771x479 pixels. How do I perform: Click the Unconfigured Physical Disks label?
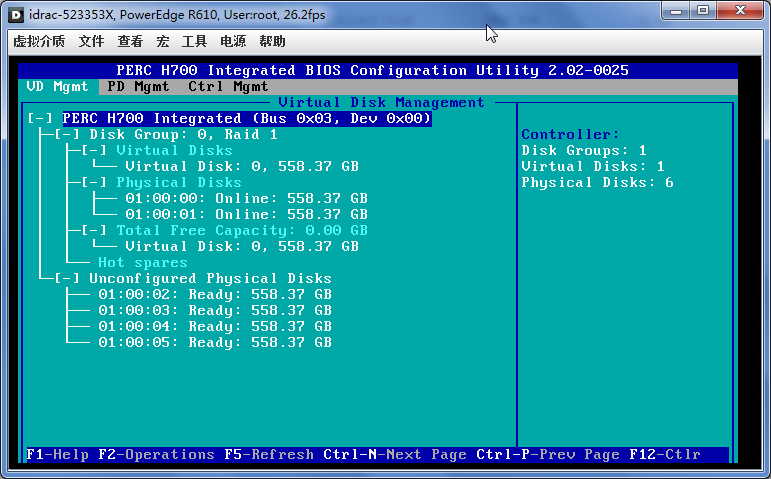point(210,278)
